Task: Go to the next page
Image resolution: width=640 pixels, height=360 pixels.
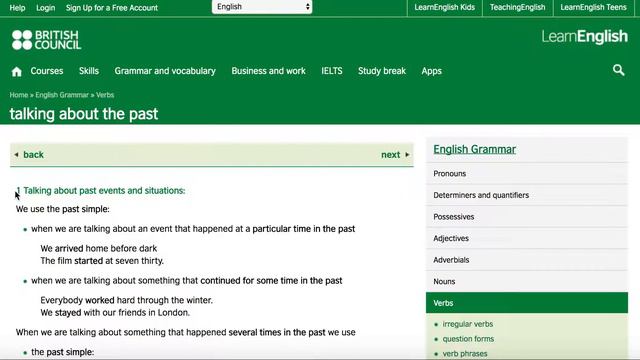Action: 390,155
